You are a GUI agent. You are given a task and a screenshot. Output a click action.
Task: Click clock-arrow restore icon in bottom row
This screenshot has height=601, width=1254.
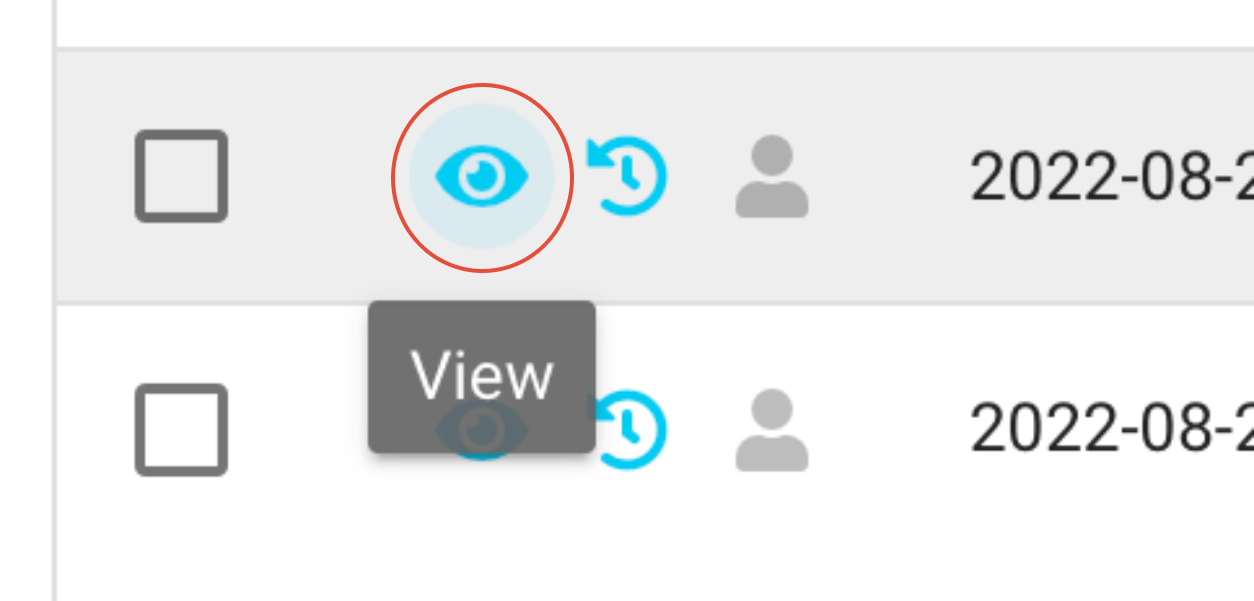click(x=630, y=430)
